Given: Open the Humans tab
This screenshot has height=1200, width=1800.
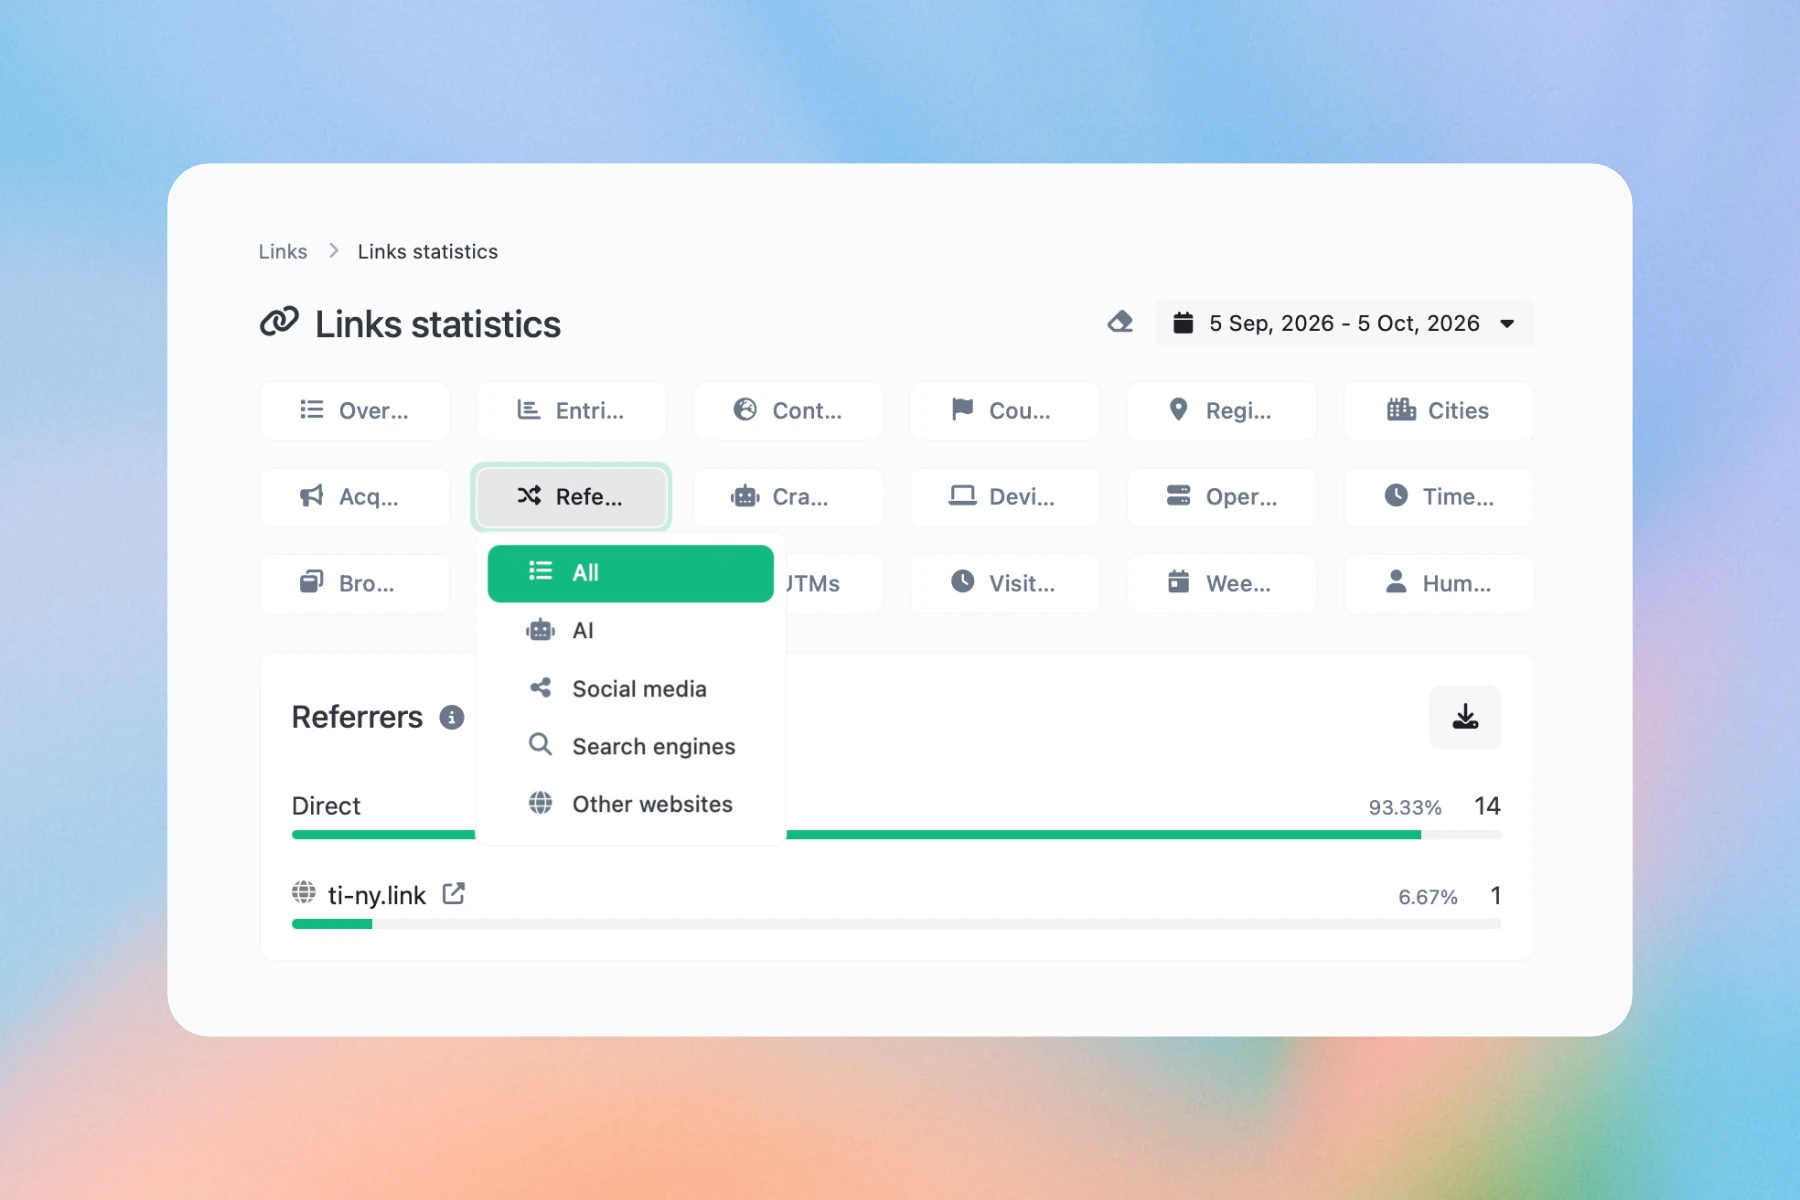Looking at the screenshot, I should click(x=1438, y=583).
